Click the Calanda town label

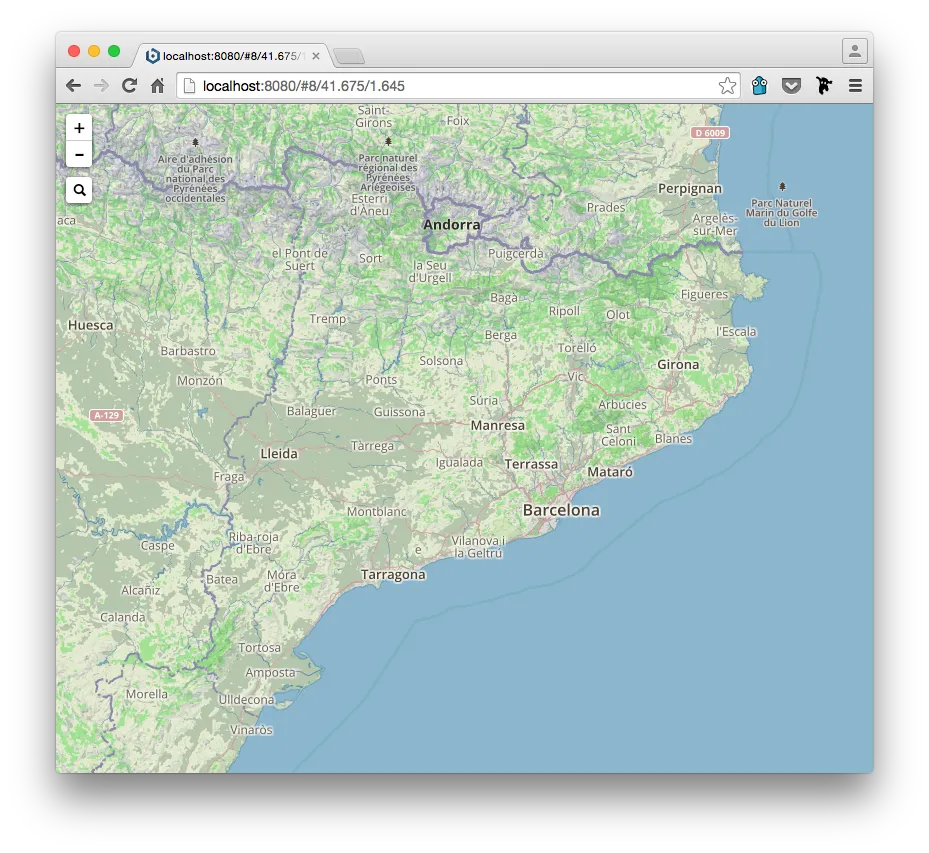tap(123, 617)
